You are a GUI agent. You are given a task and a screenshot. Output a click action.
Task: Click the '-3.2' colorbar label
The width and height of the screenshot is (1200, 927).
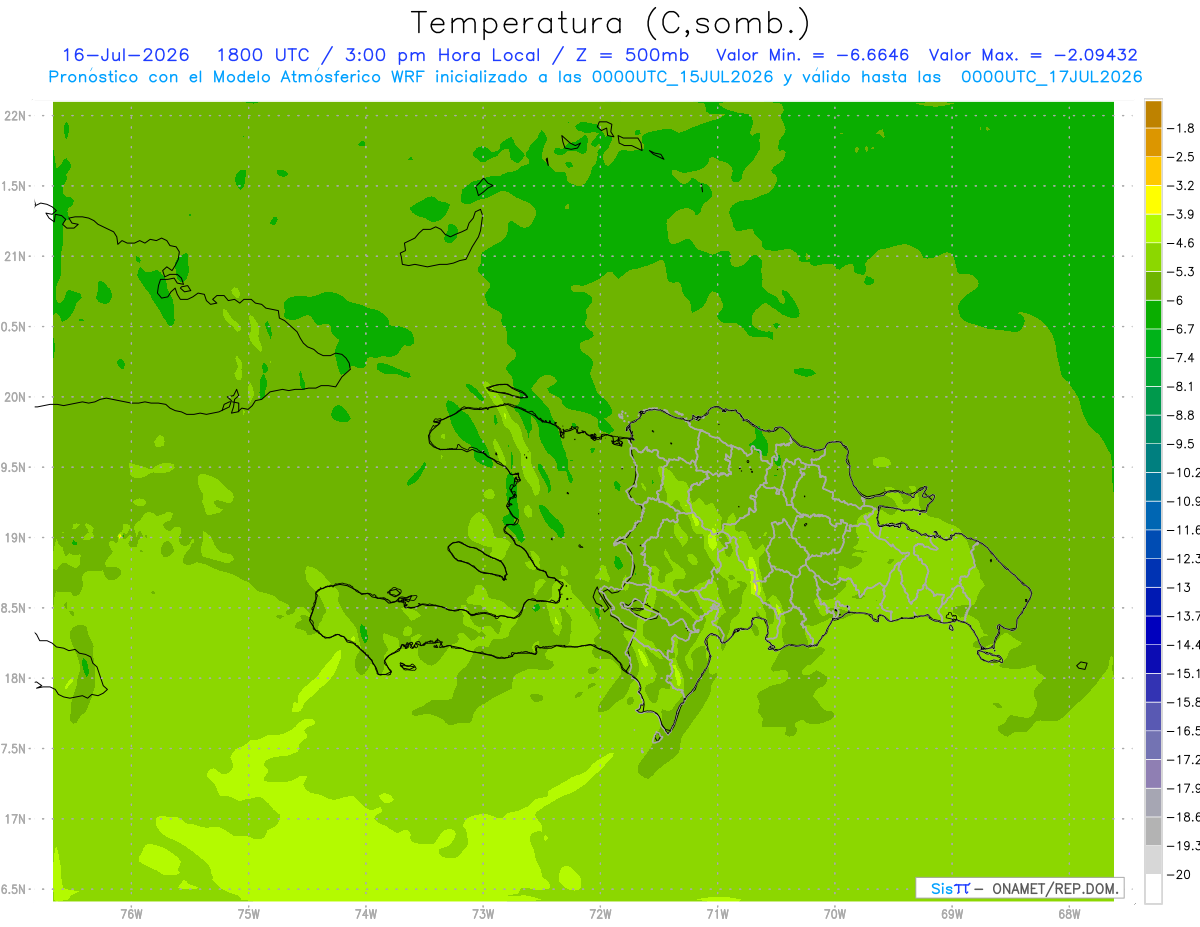click(1182, 186)
